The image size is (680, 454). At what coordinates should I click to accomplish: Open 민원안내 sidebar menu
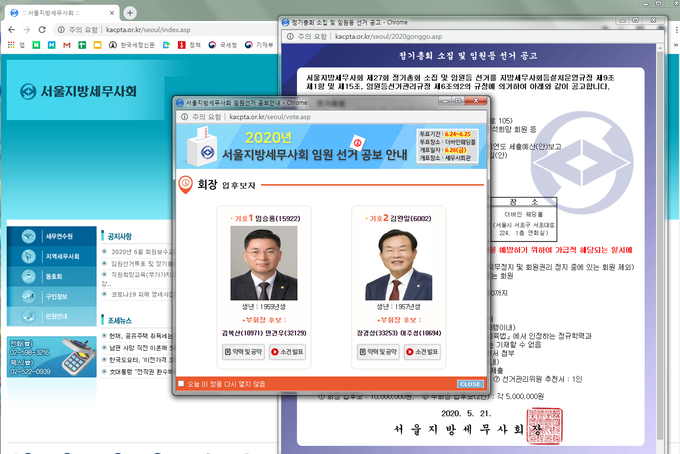point(52,316)
